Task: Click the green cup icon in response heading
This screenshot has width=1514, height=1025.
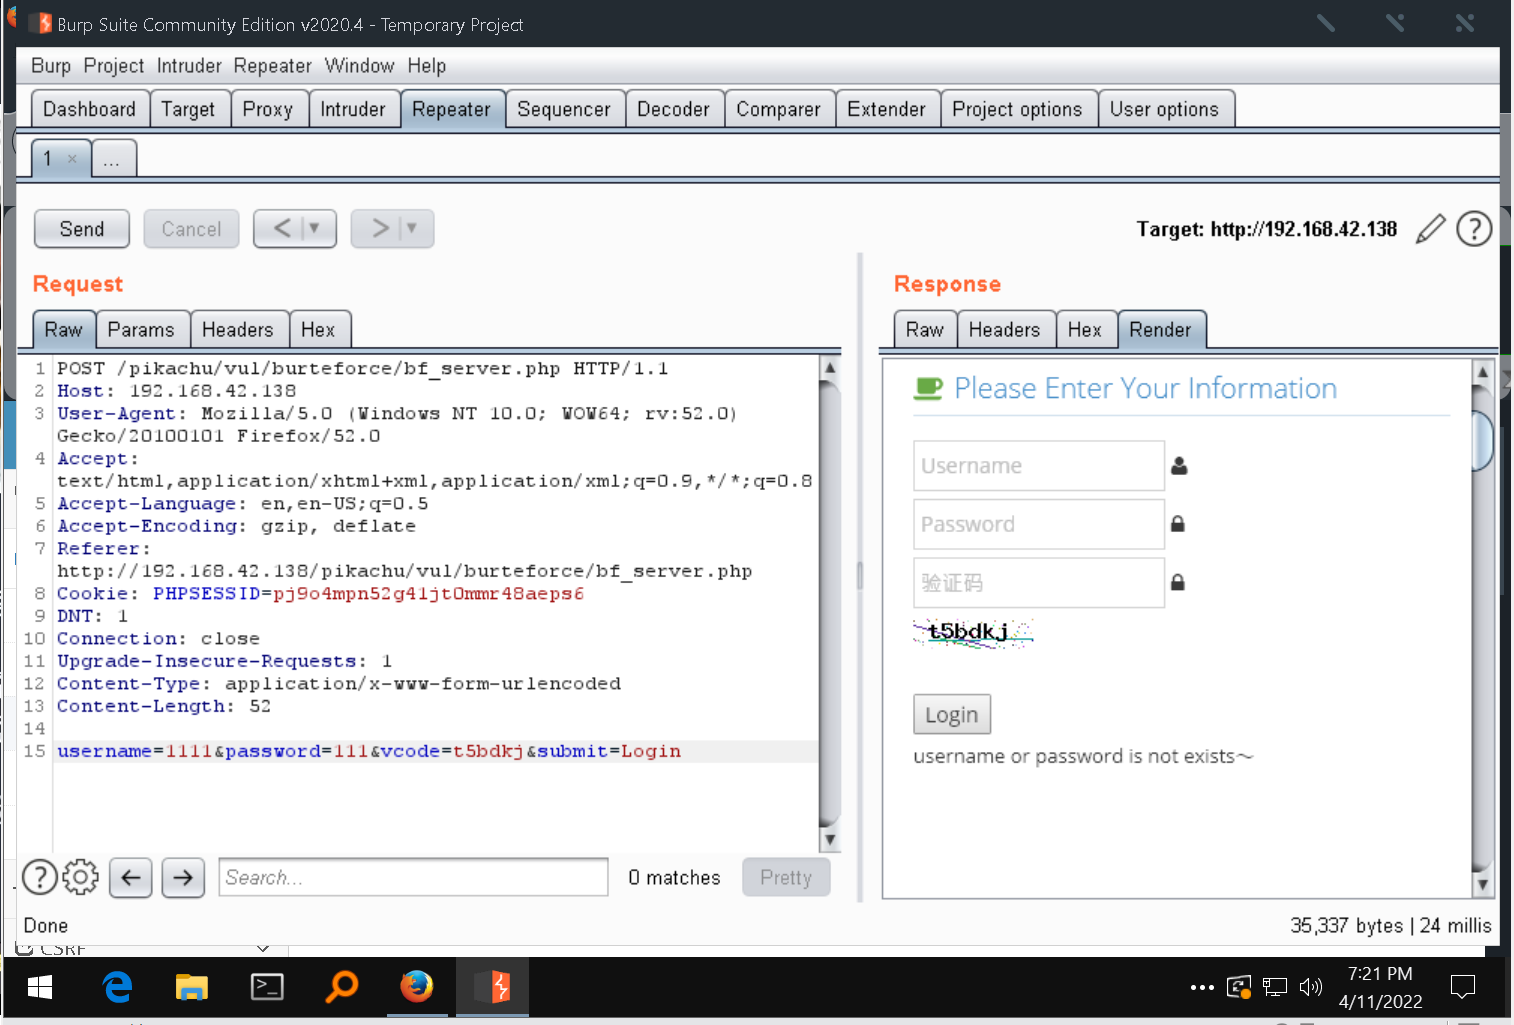Action: (x=928, y=388)
